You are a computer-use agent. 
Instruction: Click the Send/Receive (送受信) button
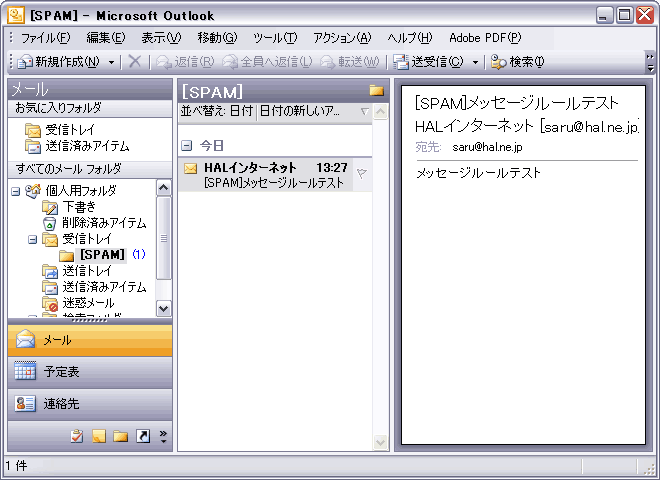pyautogui.click(x=428, y=62)
